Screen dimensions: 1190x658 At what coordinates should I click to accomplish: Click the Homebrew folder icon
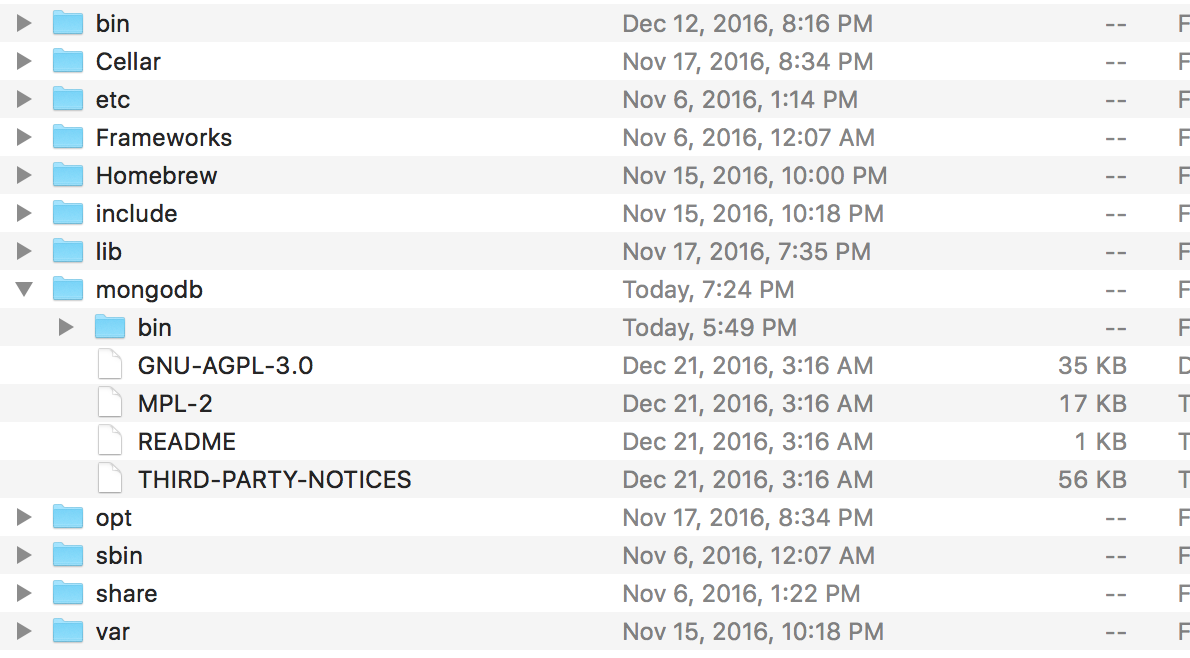pos(68,175)
